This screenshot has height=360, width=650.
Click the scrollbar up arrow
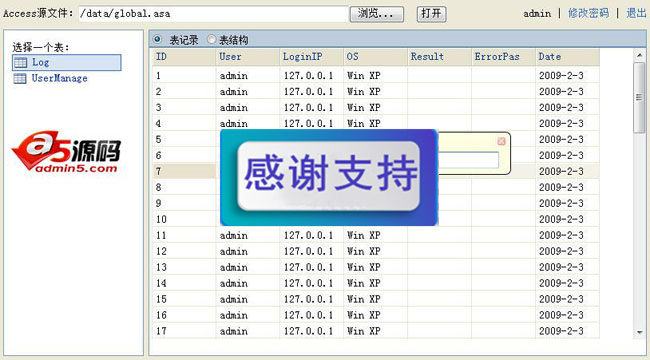(639, 55)
